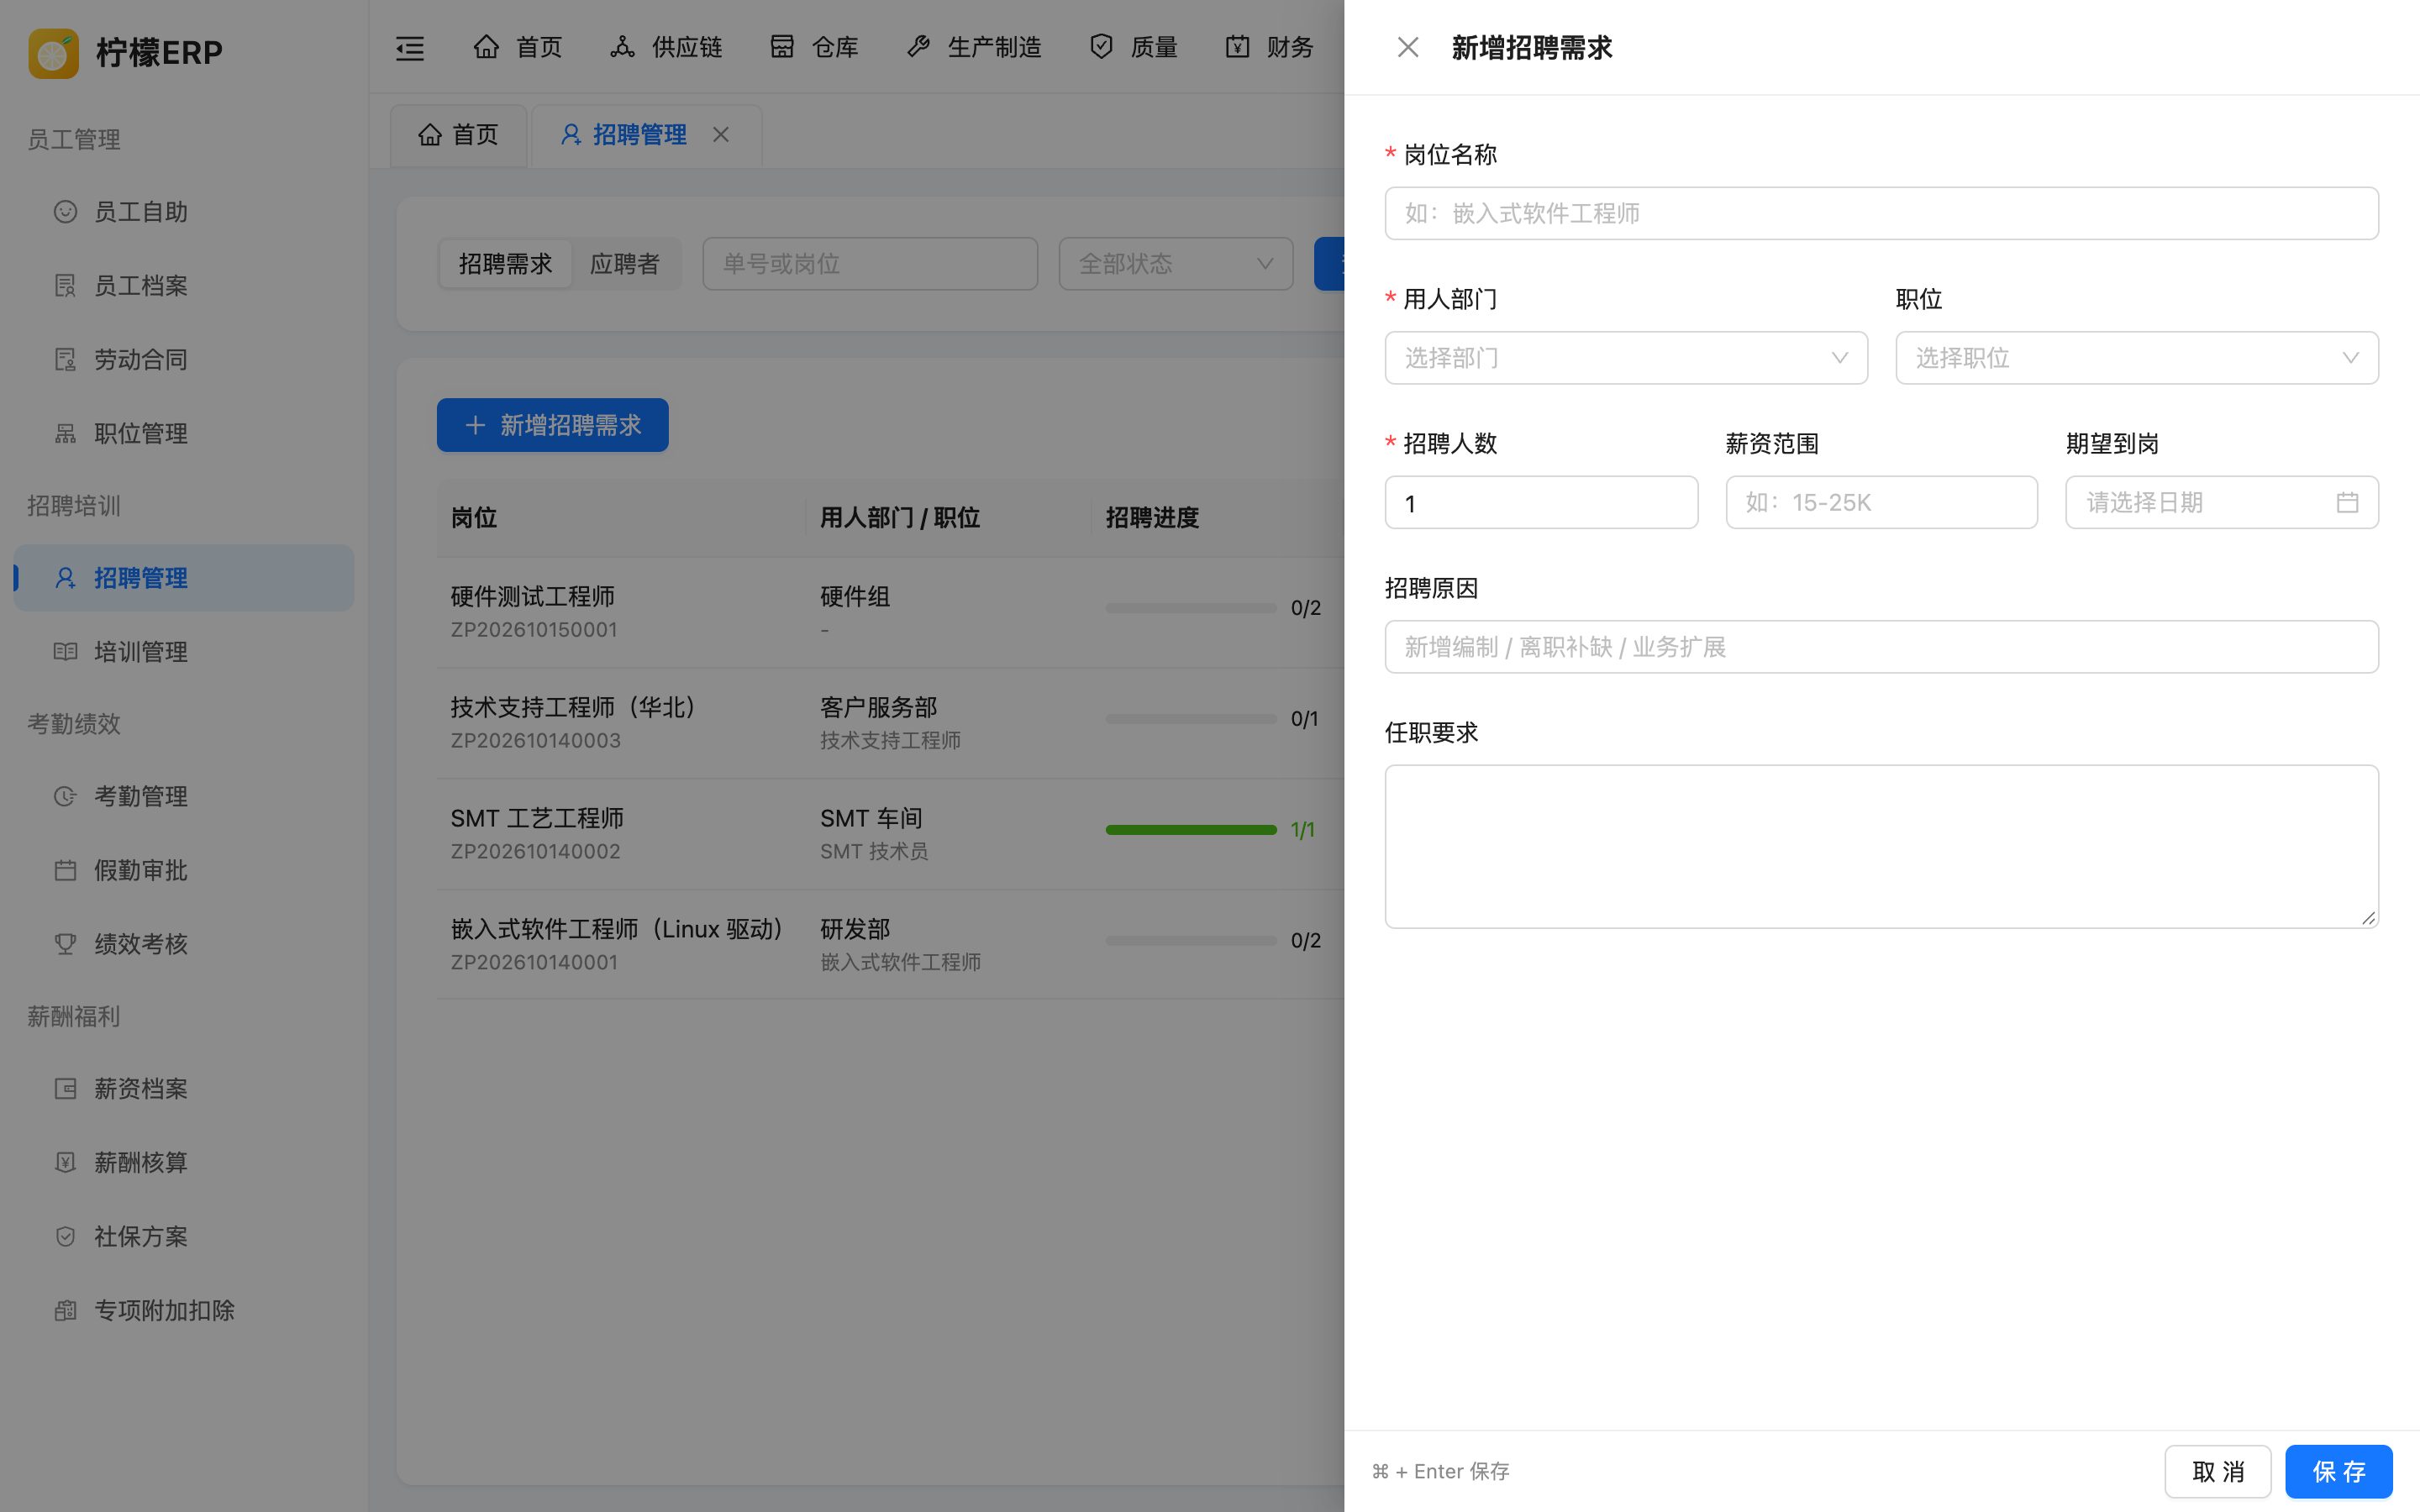This screenshot has width=2420, height=1512.
Task: Open the 供应链 top menu
Action: click(666, 47)
